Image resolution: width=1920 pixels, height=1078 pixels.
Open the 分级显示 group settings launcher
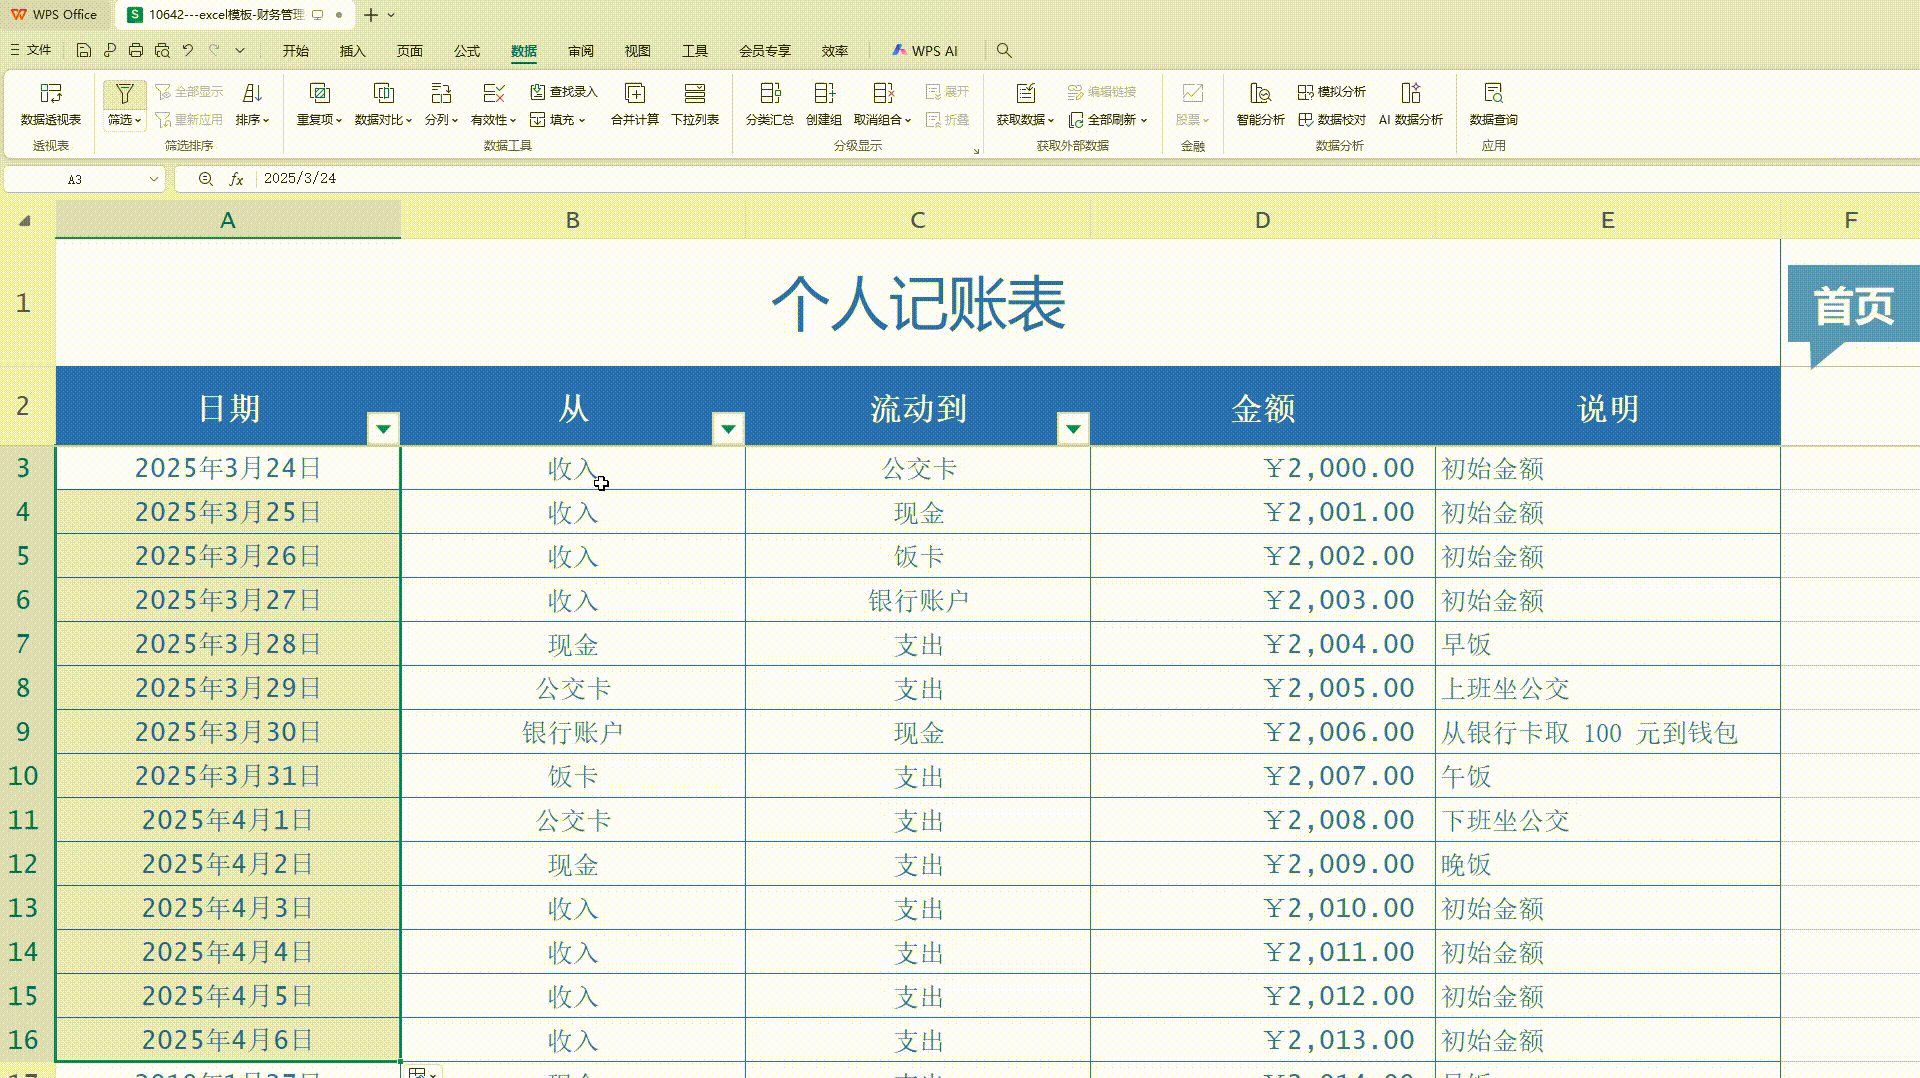click(976, 151)
